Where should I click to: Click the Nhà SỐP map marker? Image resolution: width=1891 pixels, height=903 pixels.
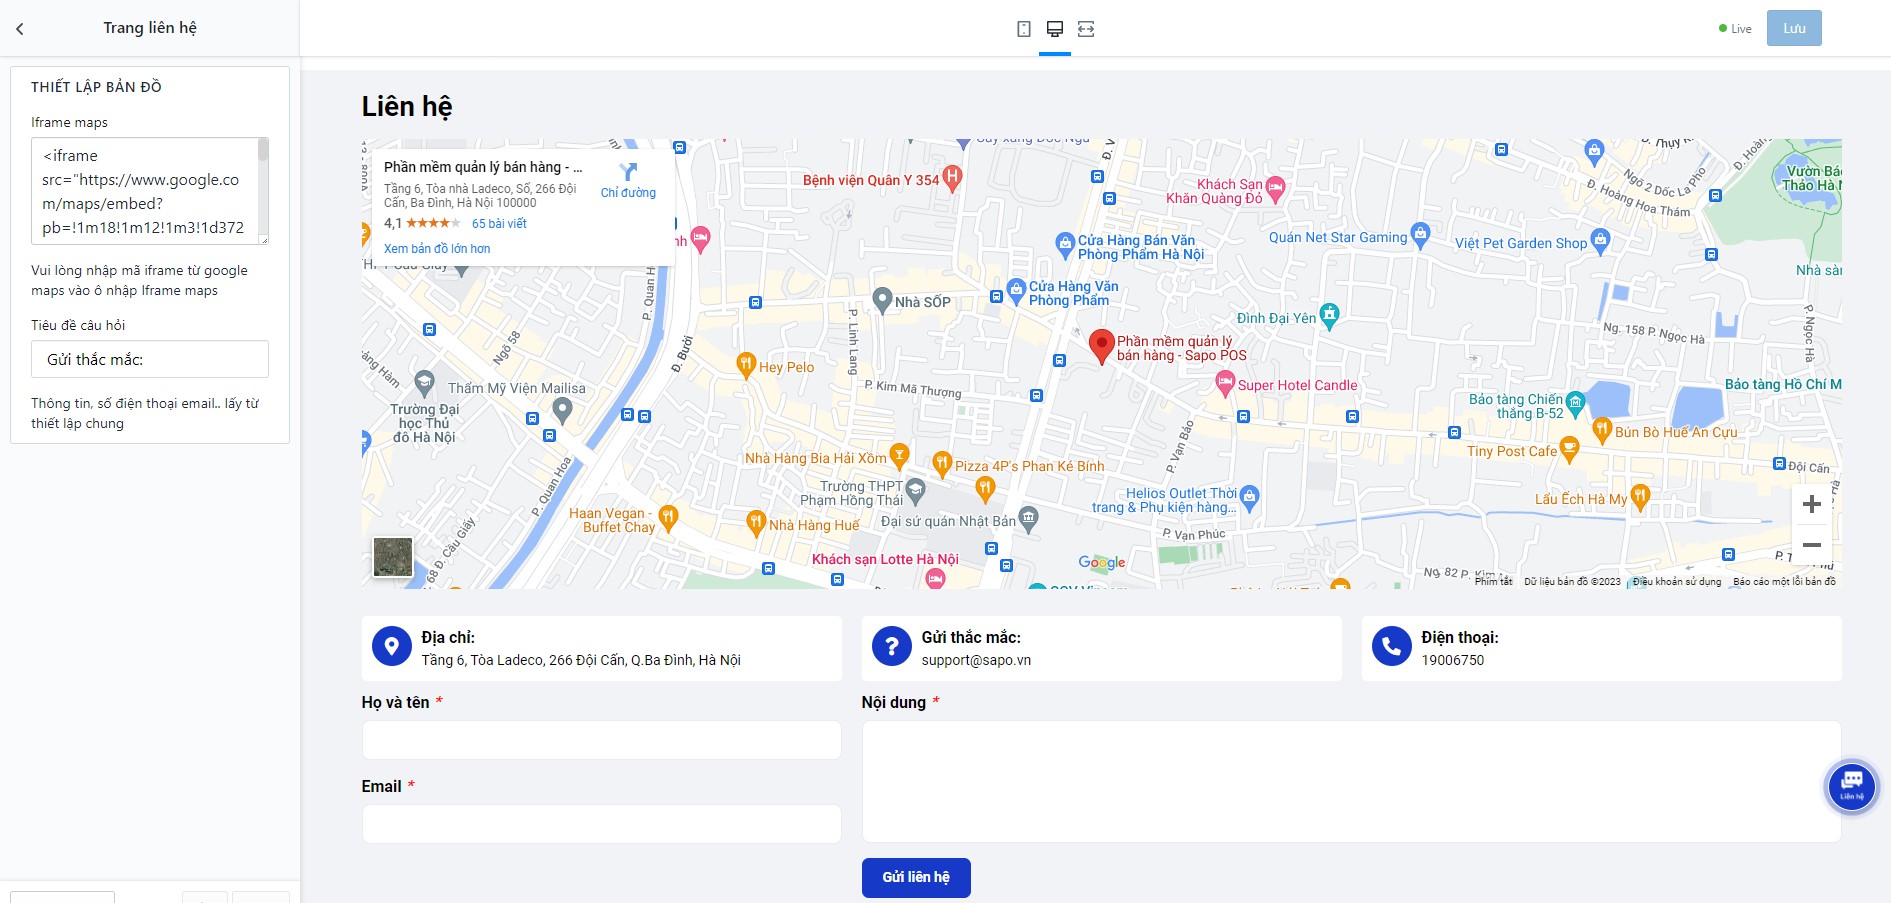[x=882, y=300]
